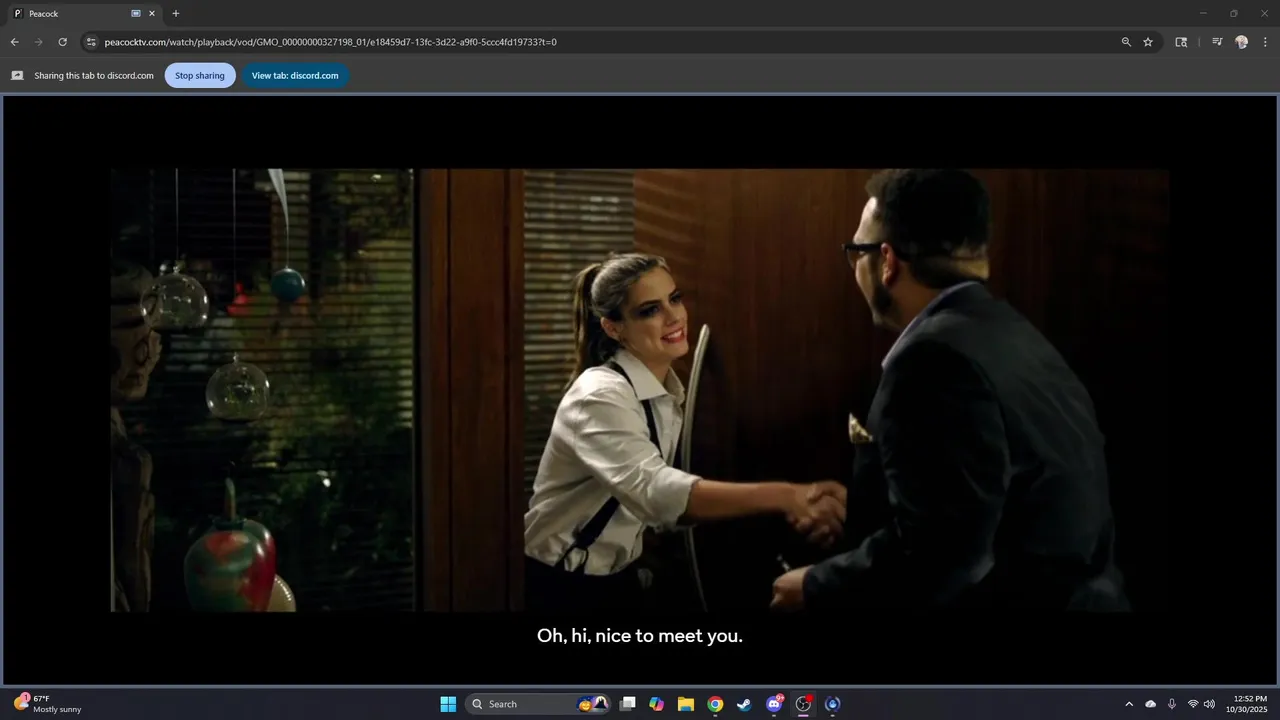1280x720 pixels.
Task: Open Discord from taskbar
Action: click(x=774, y=704)
